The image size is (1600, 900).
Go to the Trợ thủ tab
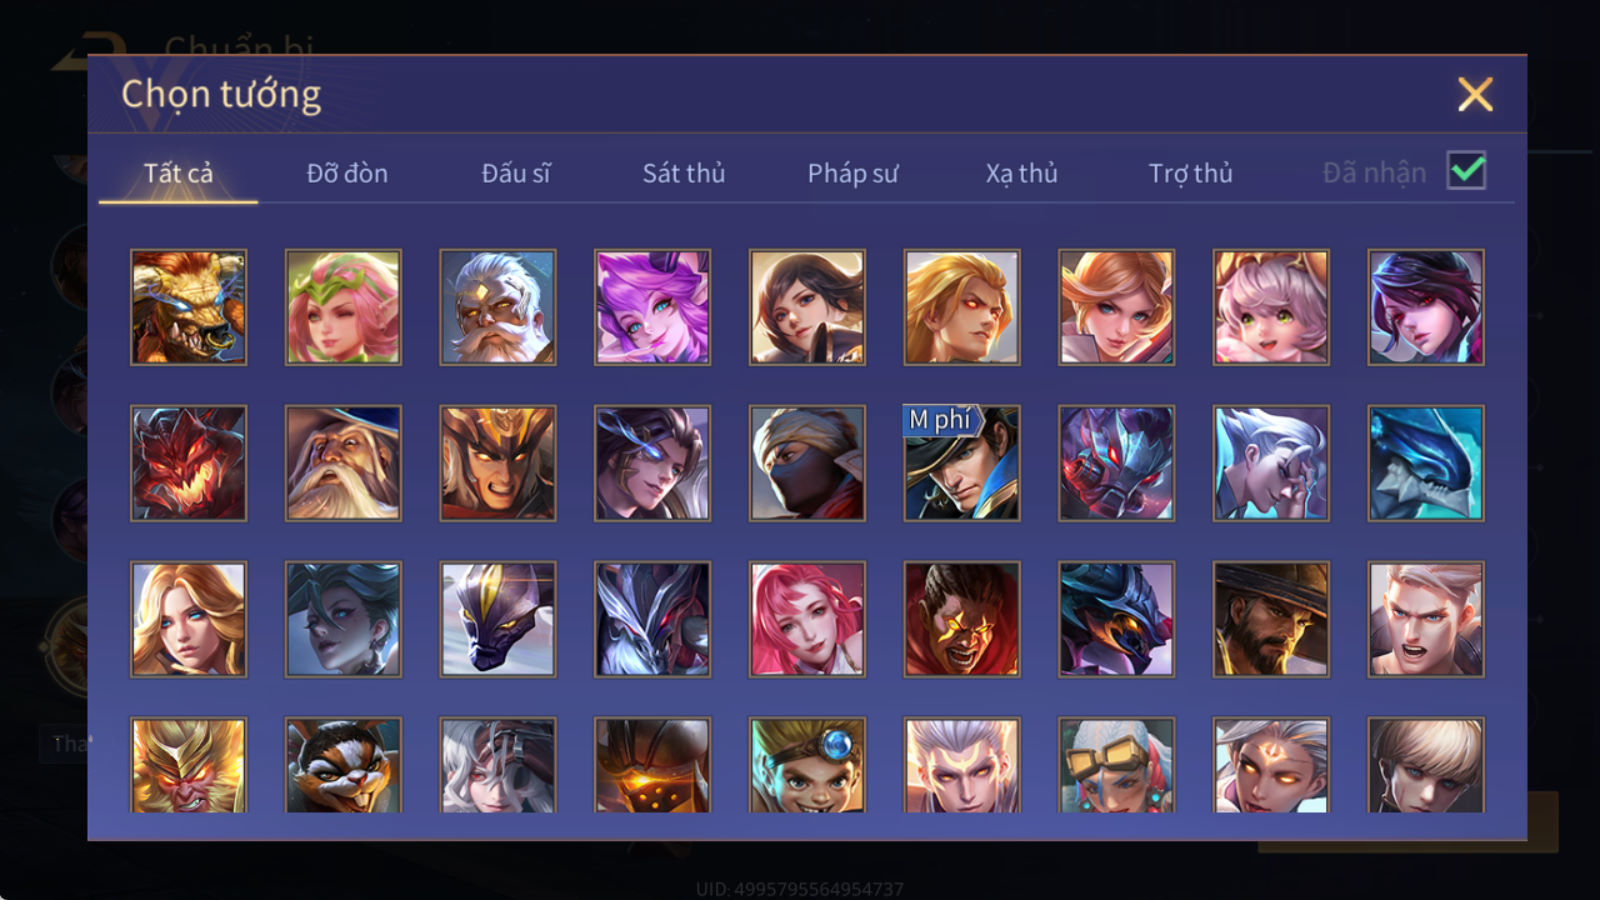(x=1190, y=173)
